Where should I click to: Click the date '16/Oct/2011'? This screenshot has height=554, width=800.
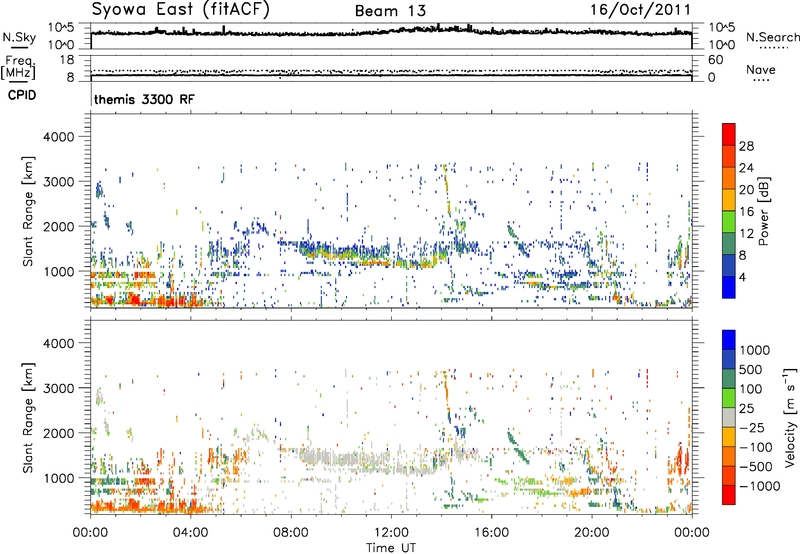coord(640,10)
